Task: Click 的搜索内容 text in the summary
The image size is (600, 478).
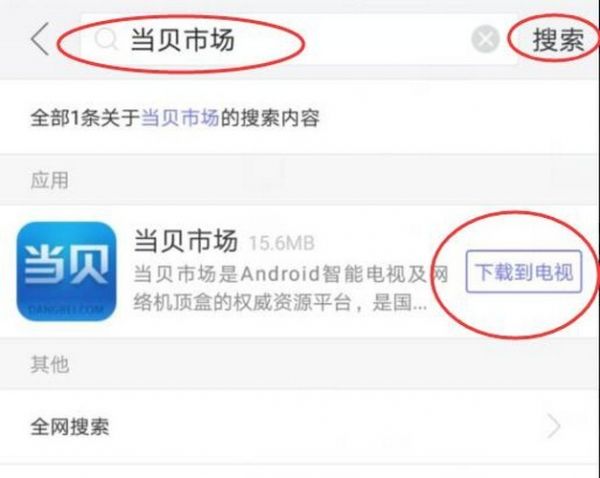Action: pyautogui.click(x=270, y=117)
